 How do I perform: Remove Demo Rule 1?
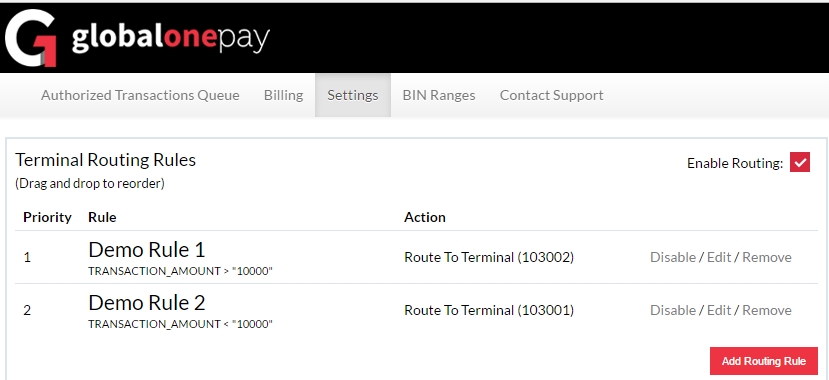[767, 257]
